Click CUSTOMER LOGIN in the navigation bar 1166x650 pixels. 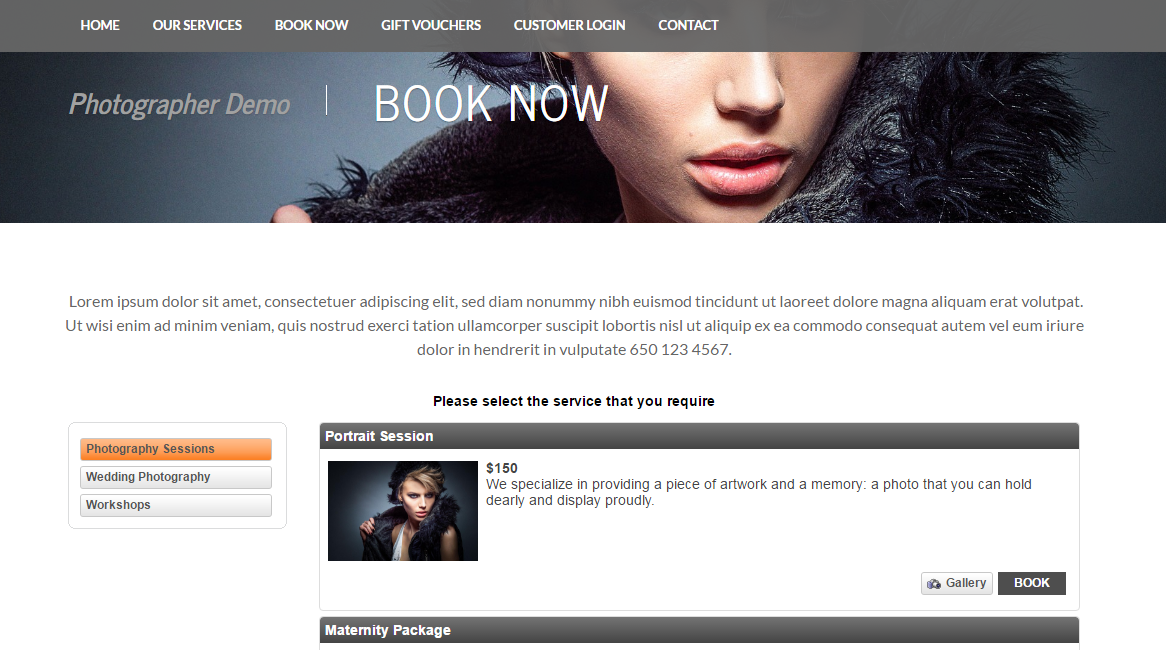pyautogui.click(x=569, y=25)
